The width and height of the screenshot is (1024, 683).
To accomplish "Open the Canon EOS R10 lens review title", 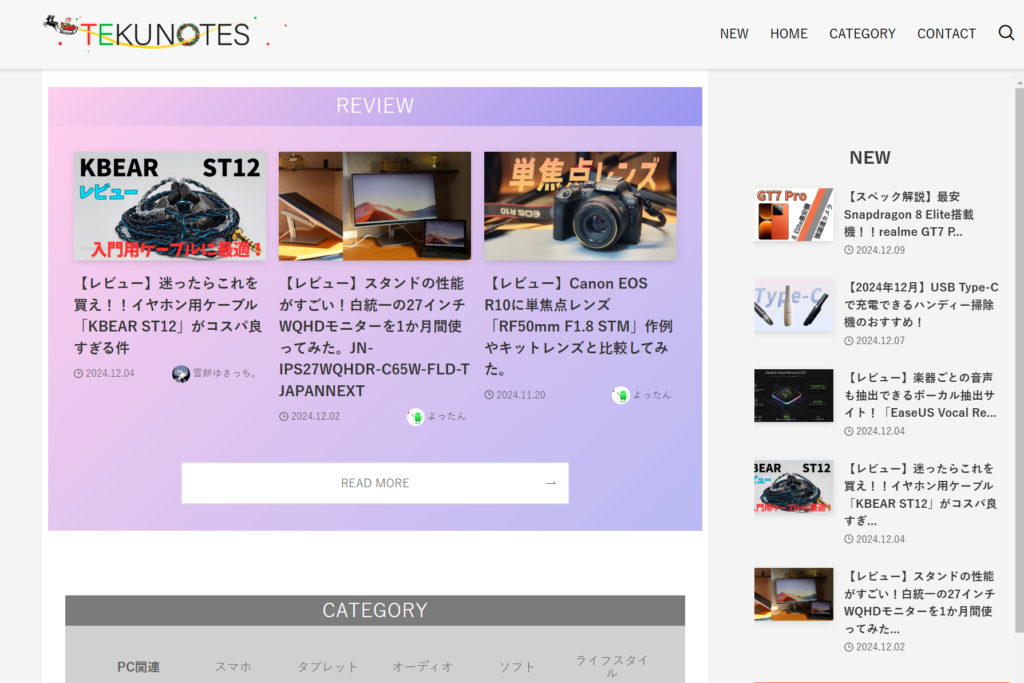I will click(x=579, y=326).
